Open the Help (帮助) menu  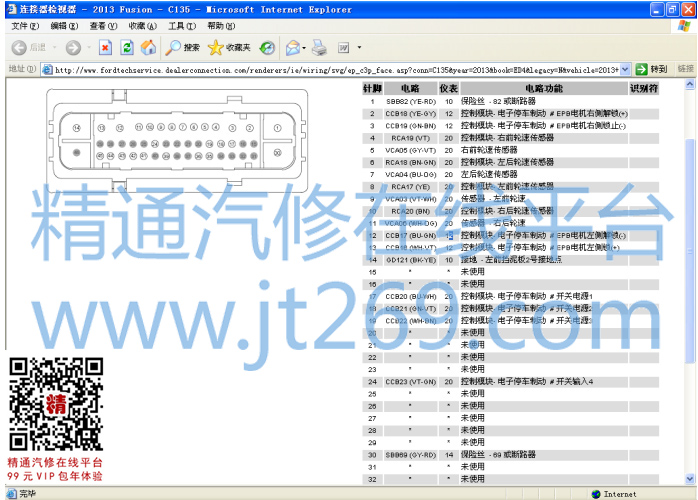point(221,26)
